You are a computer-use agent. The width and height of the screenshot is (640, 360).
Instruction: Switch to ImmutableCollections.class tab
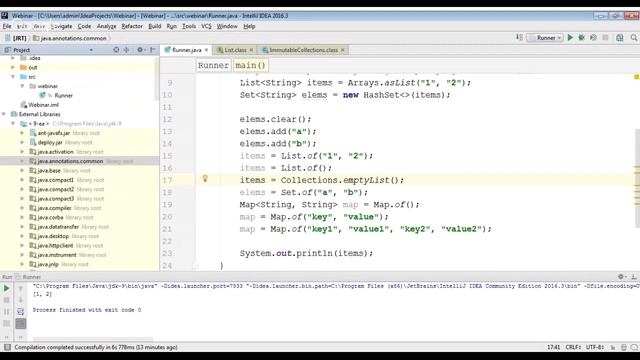pos(303,50)
